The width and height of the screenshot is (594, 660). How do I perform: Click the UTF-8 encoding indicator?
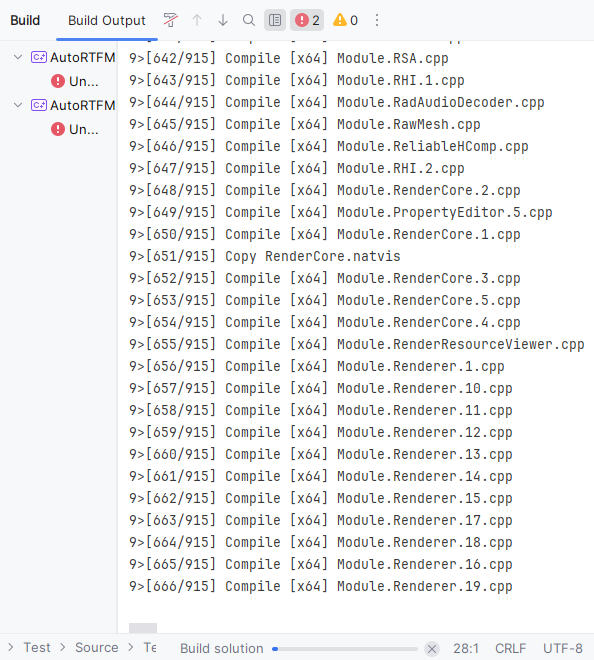(x=563, y=648)
